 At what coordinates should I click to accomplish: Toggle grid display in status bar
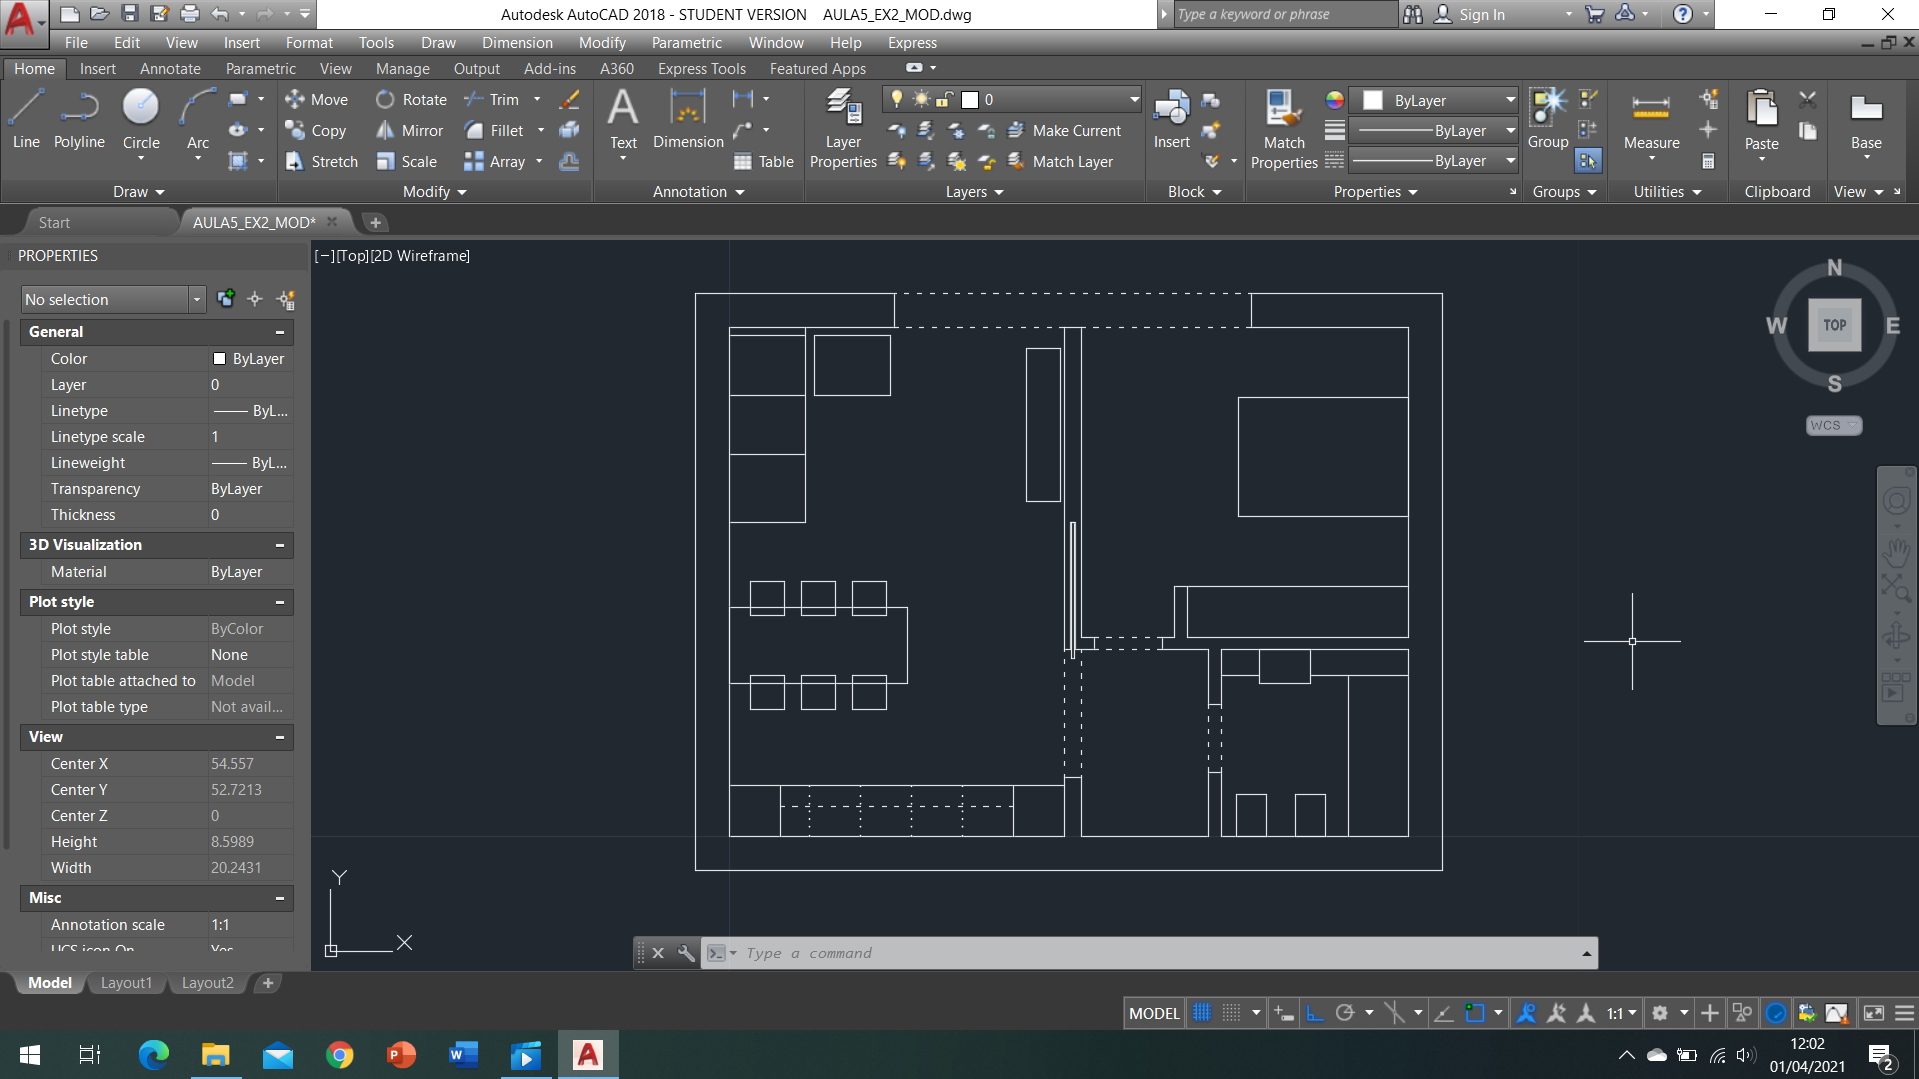tap(1202, 1013)
